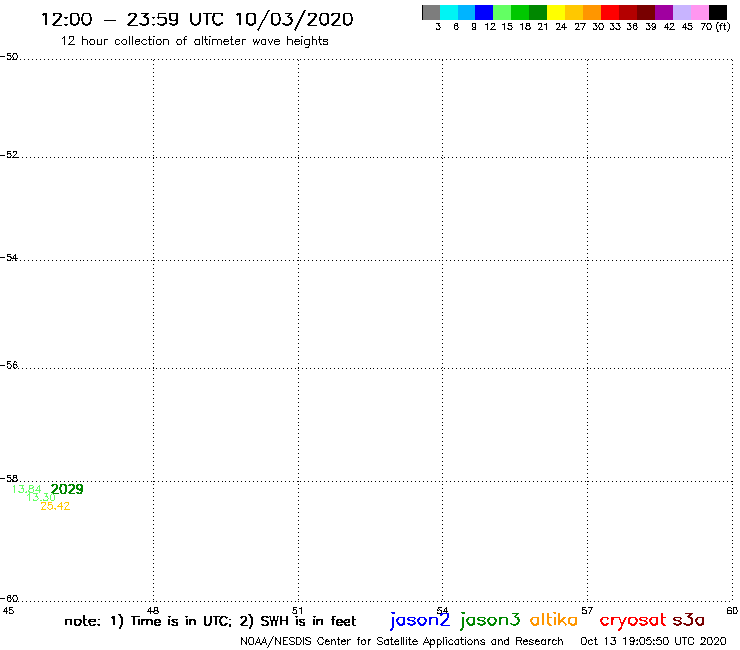Viewport: 740px width, 650px height.
Task: Click the wave height value 13.84
Action: click(26, 489)
